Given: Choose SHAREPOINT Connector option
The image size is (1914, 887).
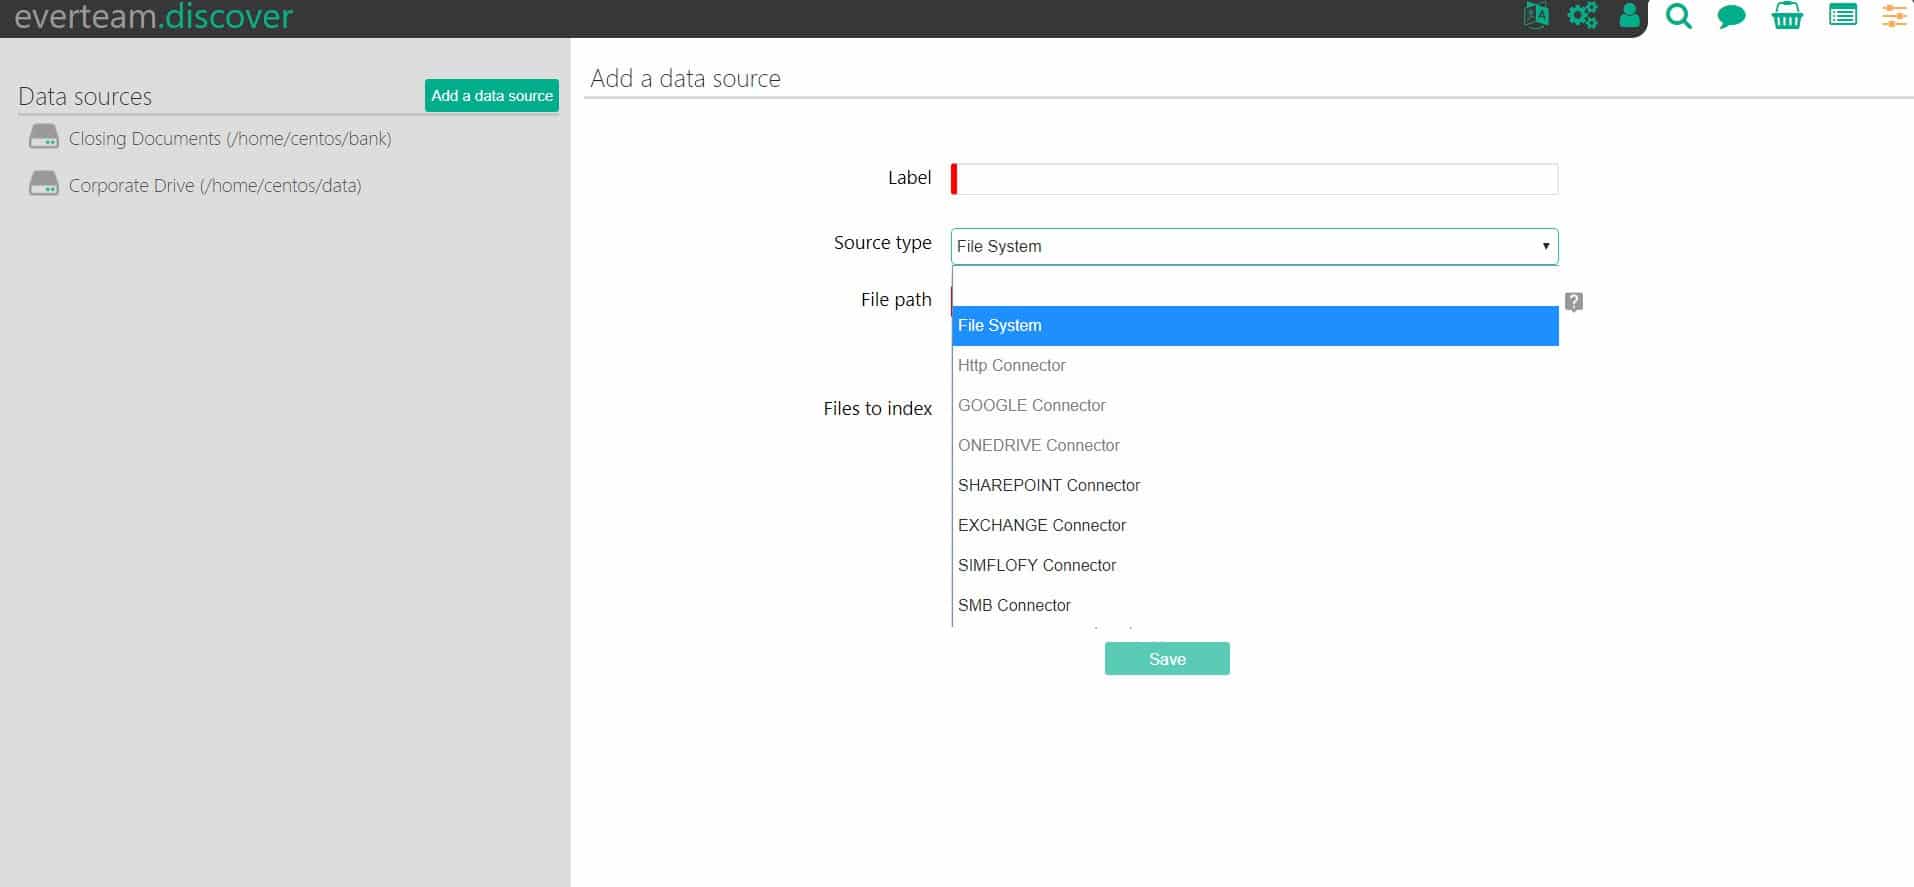Looking at the screenshot, I should click(x=1255, y=486).
